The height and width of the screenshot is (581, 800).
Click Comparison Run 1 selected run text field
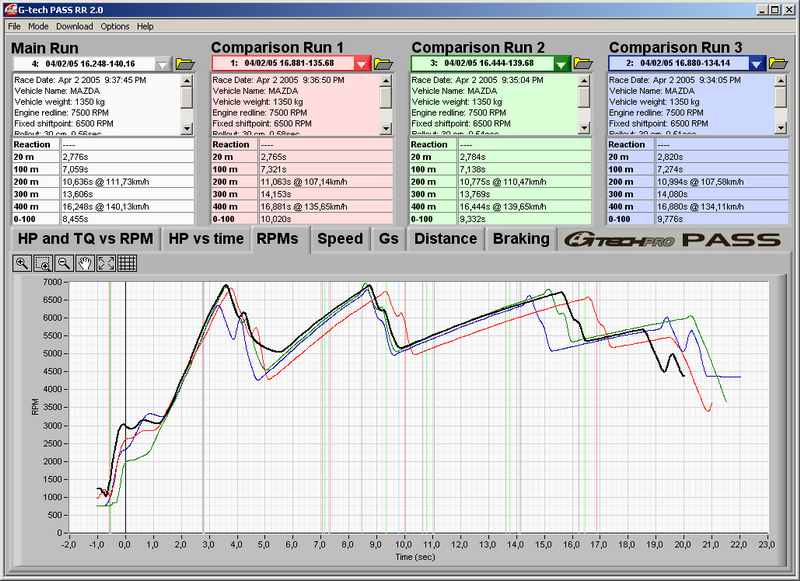coord(283,63)
